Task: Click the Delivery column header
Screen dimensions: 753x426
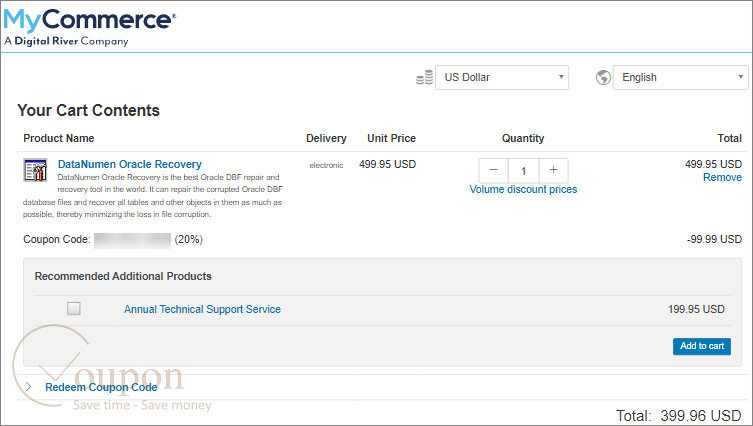Action: [326, 138]
